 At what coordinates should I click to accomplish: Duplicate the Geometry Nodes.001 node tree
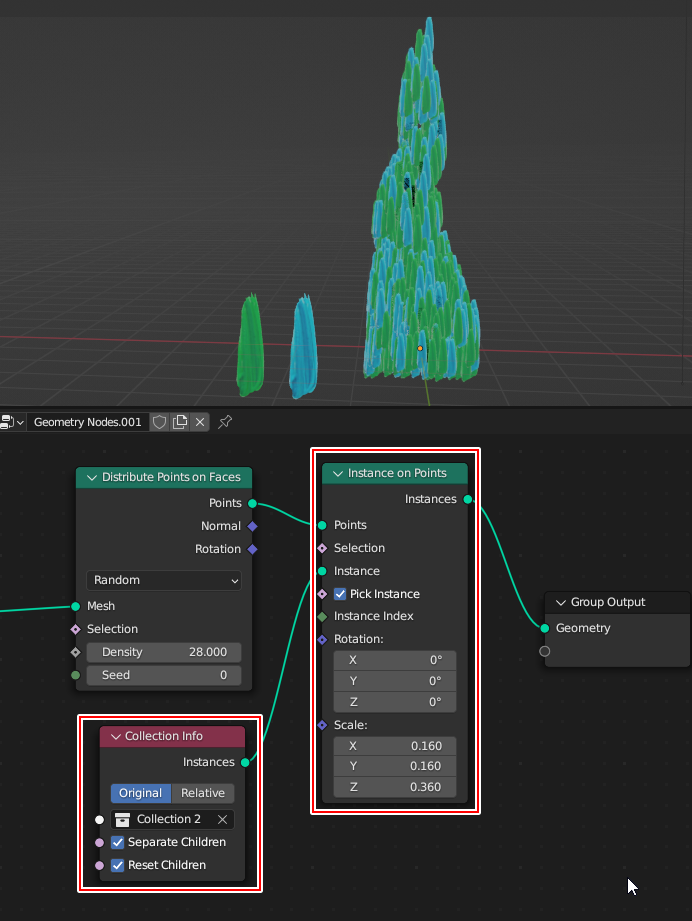(x=180, y=422)
